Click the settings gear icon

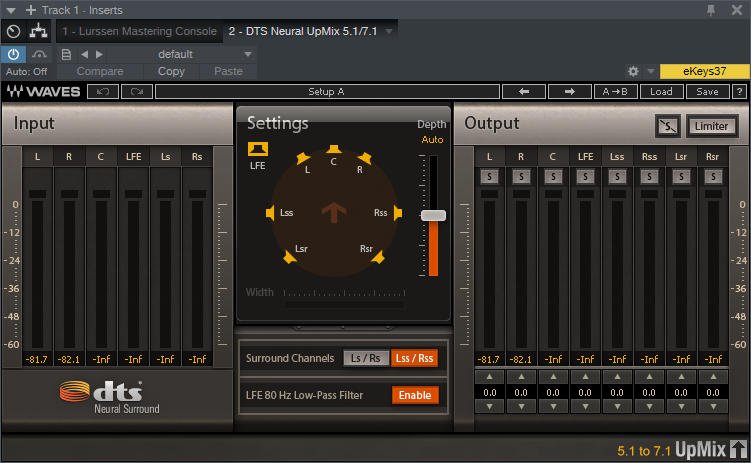click(x=633, y=71)
